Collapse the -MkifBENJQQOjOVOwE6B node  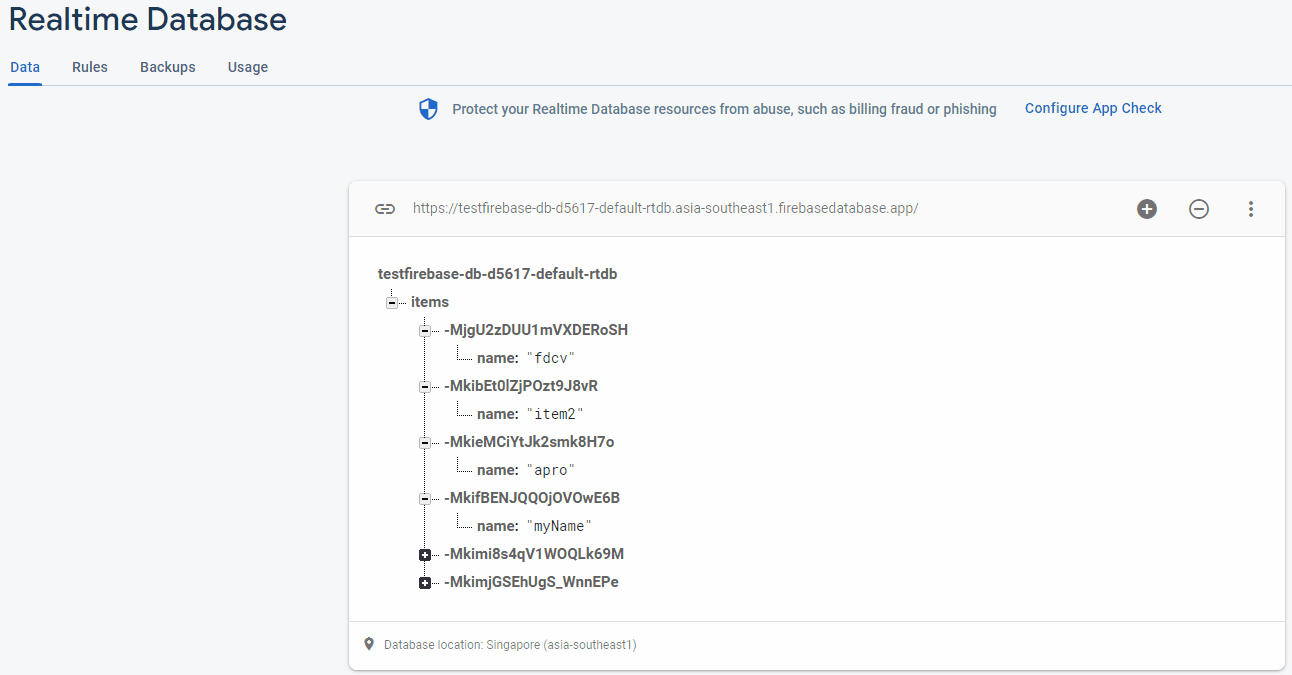coord(424,498)
